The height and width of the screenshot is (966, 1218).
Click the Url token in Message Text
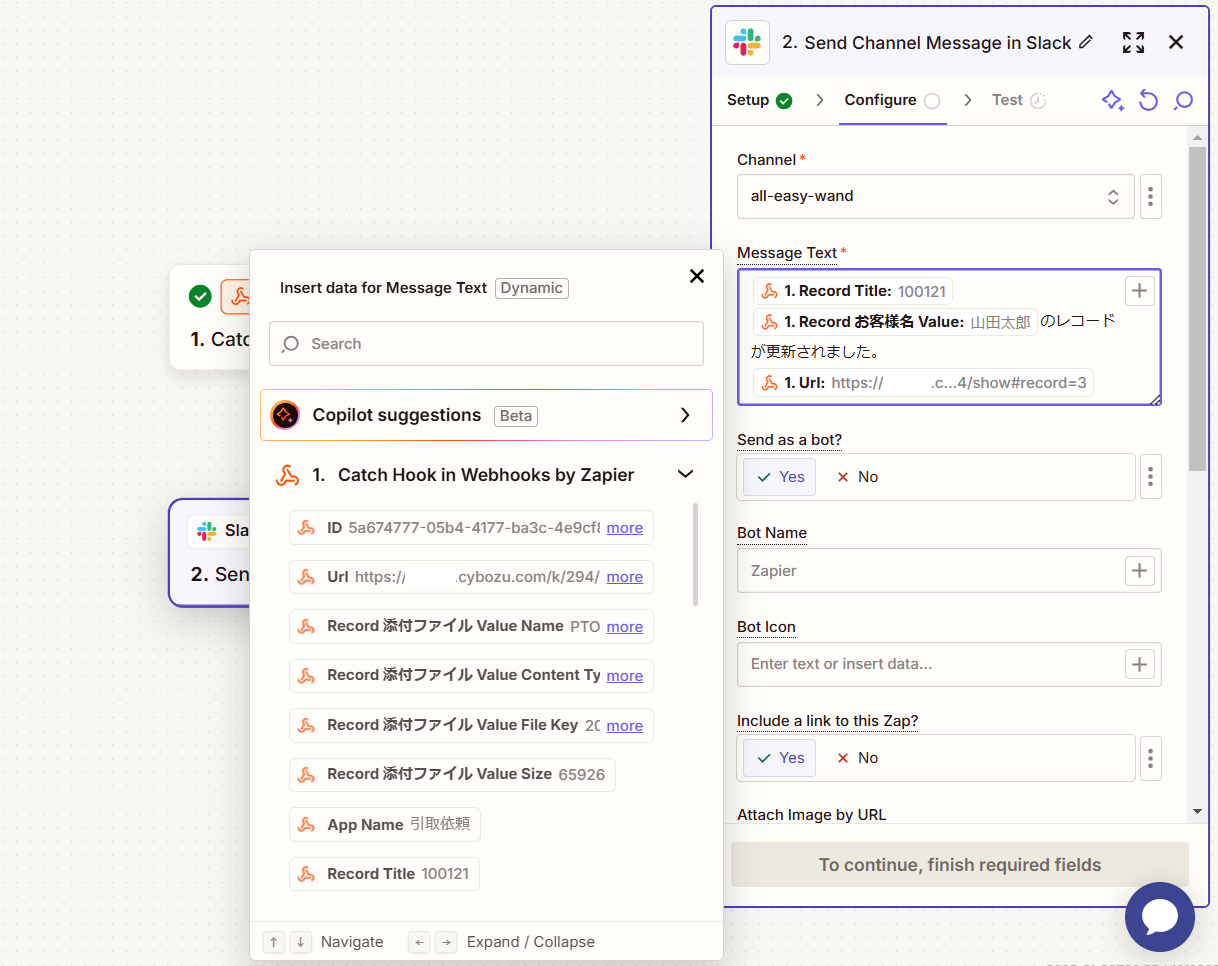924,383
